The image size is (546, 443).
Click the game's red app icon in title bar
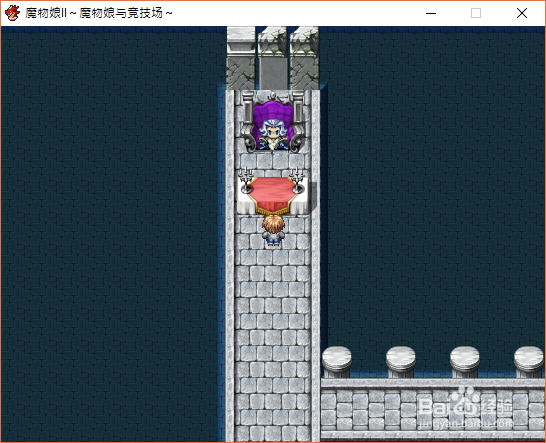(x=12, y=13)
